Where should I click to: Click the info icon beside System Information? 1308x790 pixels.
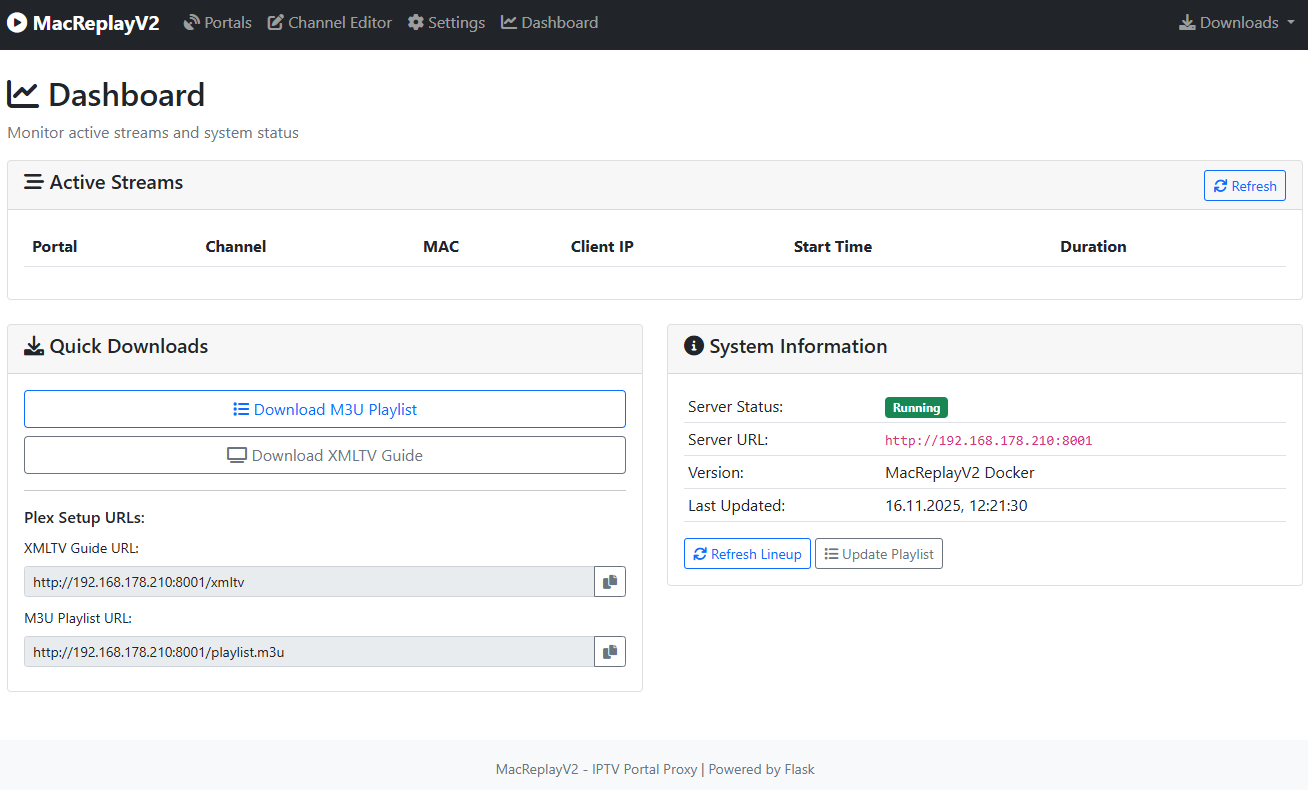pos(694,346)
